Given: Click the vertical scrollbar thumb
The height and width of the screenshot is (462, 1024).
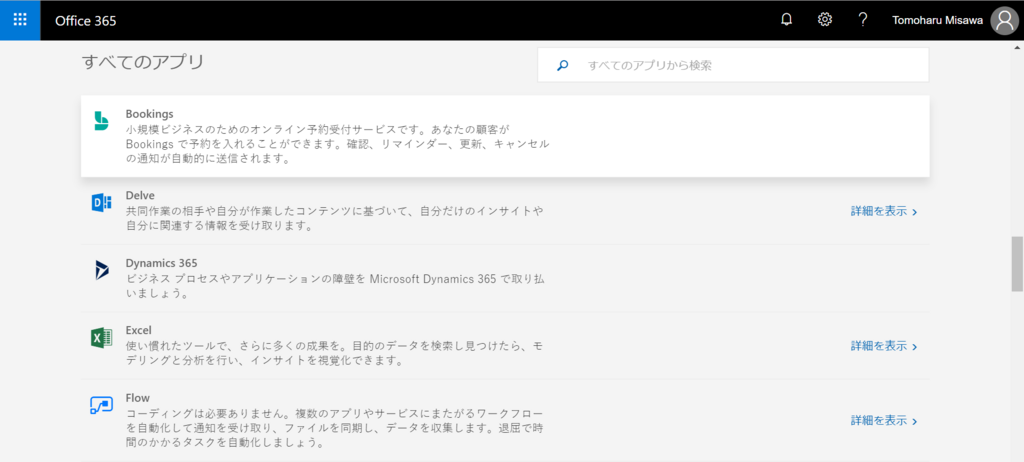Looking at the screenshot, I should [1017, 264].
